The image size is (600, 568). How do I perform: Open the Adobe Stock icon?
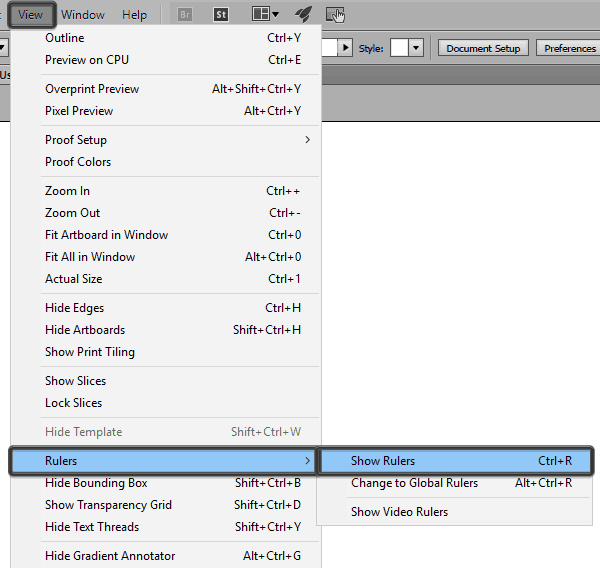221,15
